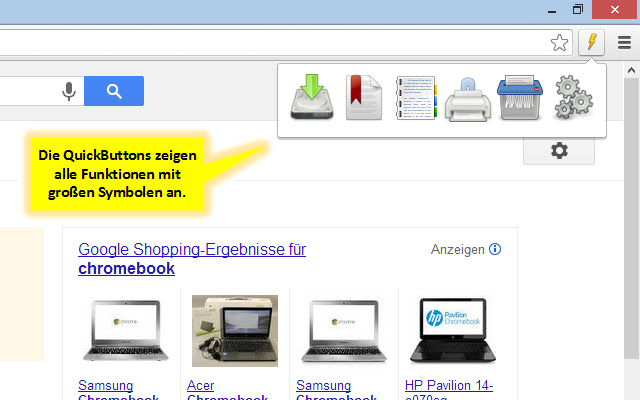This screenshot has height=400, width=640.
Task: Click the notebook with colored tabs QuickButton
Action: [x=416, y=98]
